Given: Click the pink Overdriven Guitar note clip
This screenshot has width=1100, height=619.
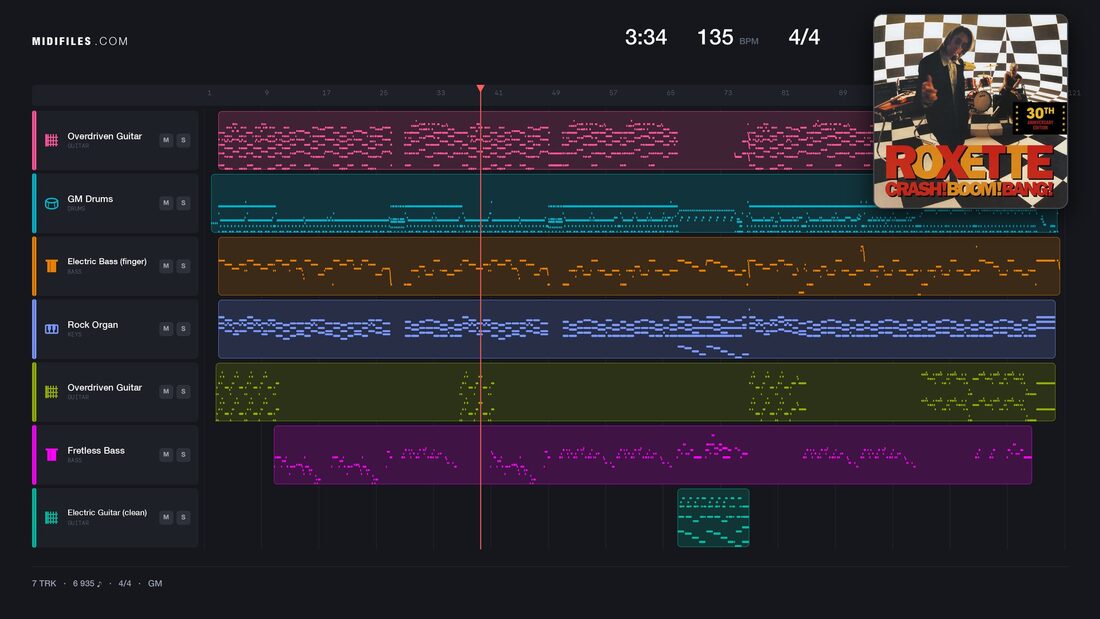Looking at the screenshot, I should (545, 140).
